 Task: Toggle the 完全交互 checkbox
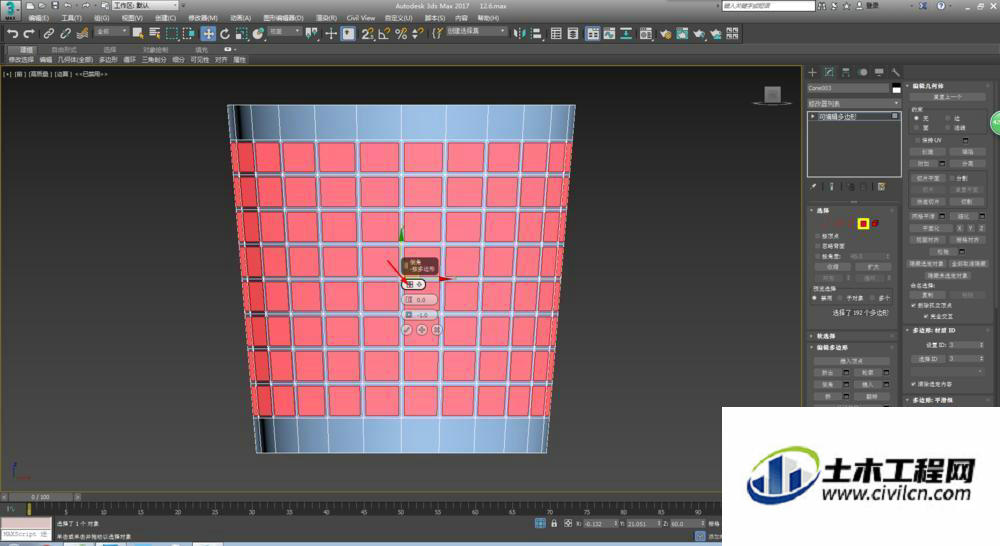point(925,316)
